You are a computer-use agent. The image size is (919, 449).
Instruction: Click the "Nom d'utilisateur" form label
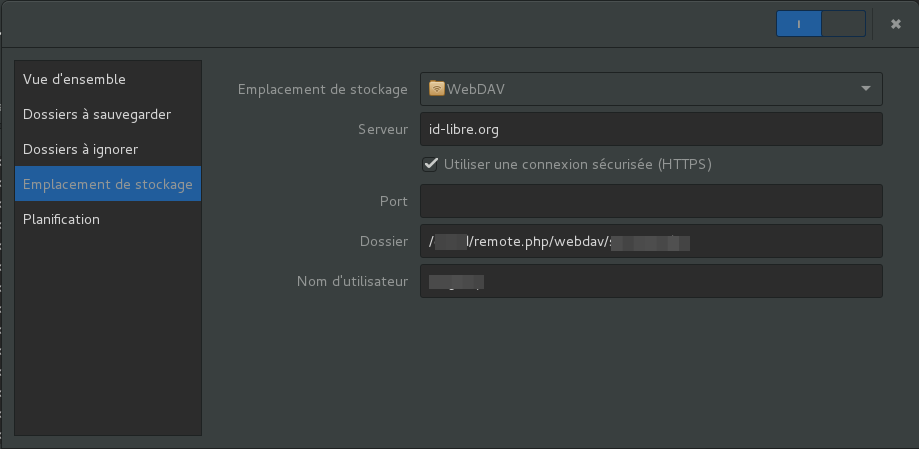coord(352,281)
